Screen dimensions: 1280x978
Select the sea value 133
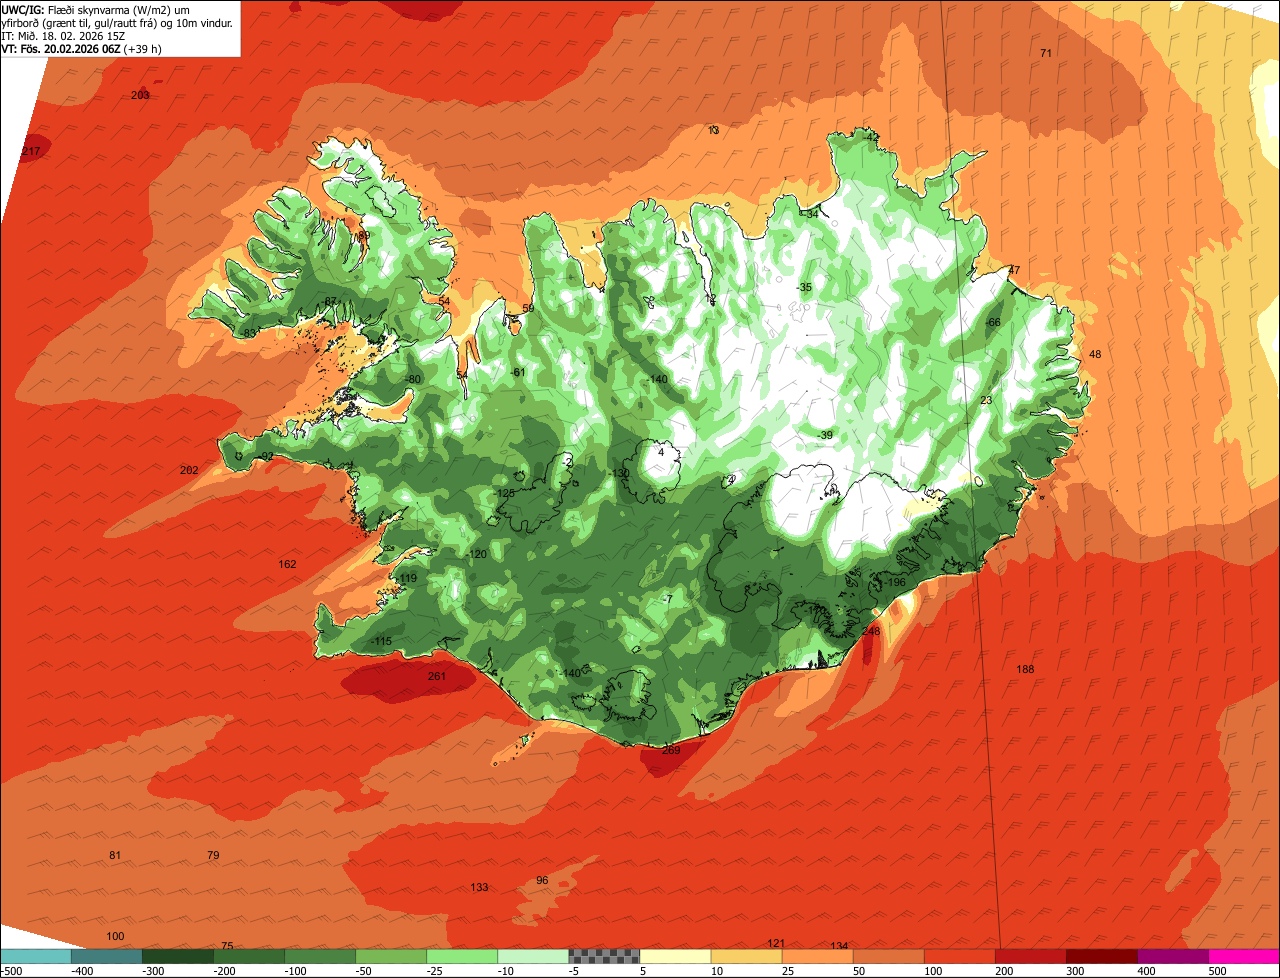tap(479, 888)
